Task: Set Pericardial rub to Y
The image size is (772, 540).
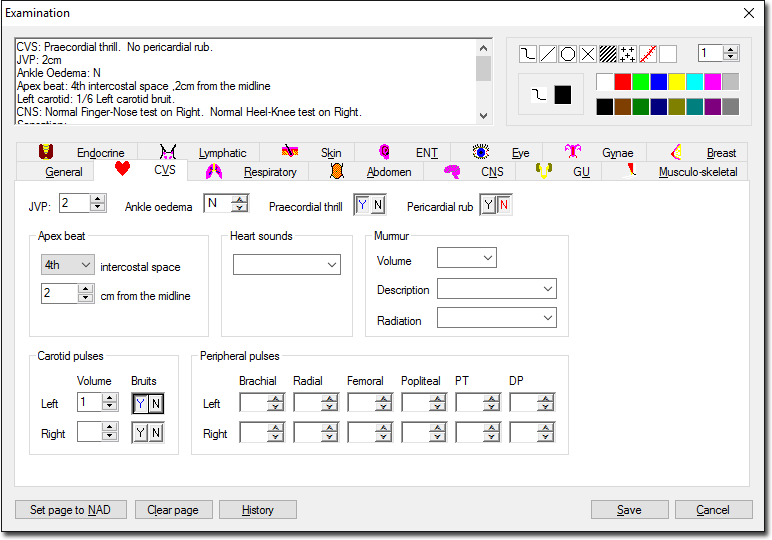Action: click(x=488, y=205)
